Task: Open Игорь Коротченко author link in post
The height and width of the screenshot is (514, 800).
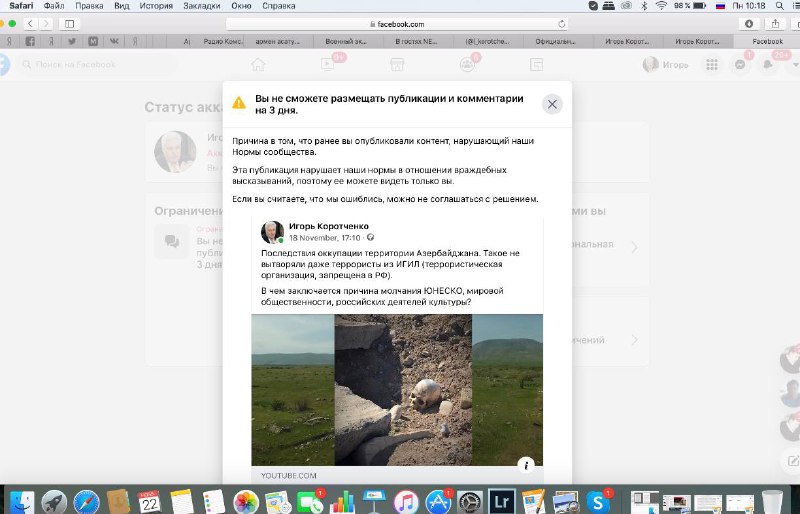Action: pyautogui.click(x=329, y=226)
